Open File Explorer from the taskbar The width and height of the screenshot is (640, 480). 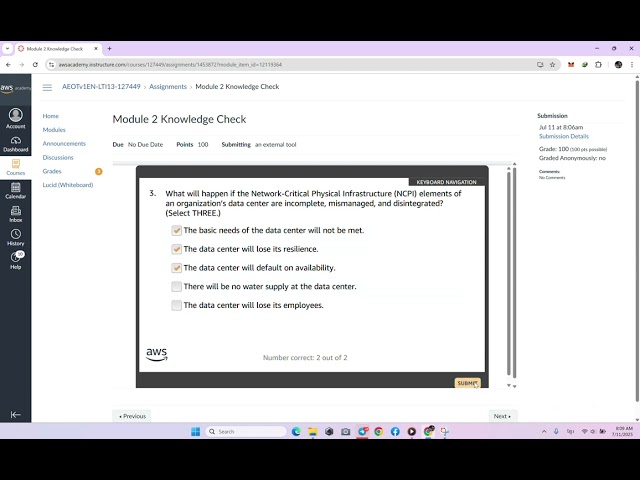pos(313,431)
